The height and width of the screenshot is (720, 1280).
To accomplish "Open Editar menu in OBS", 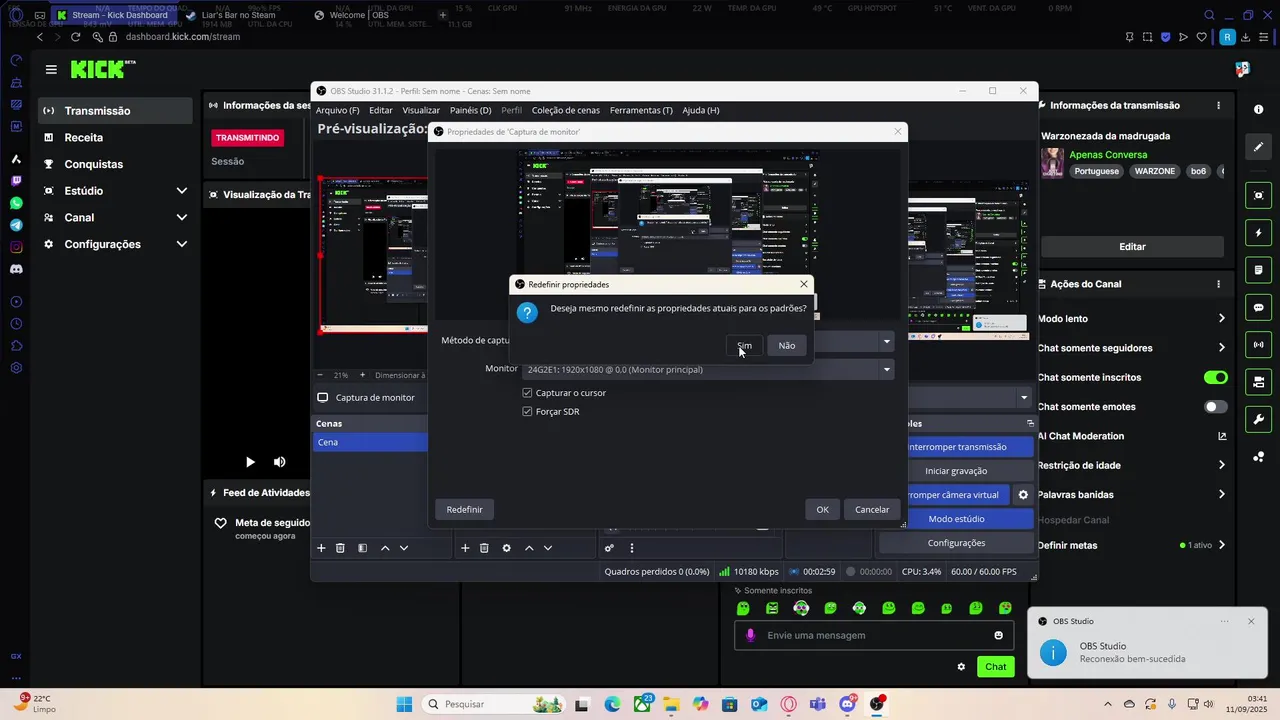I will pos(381,110).
